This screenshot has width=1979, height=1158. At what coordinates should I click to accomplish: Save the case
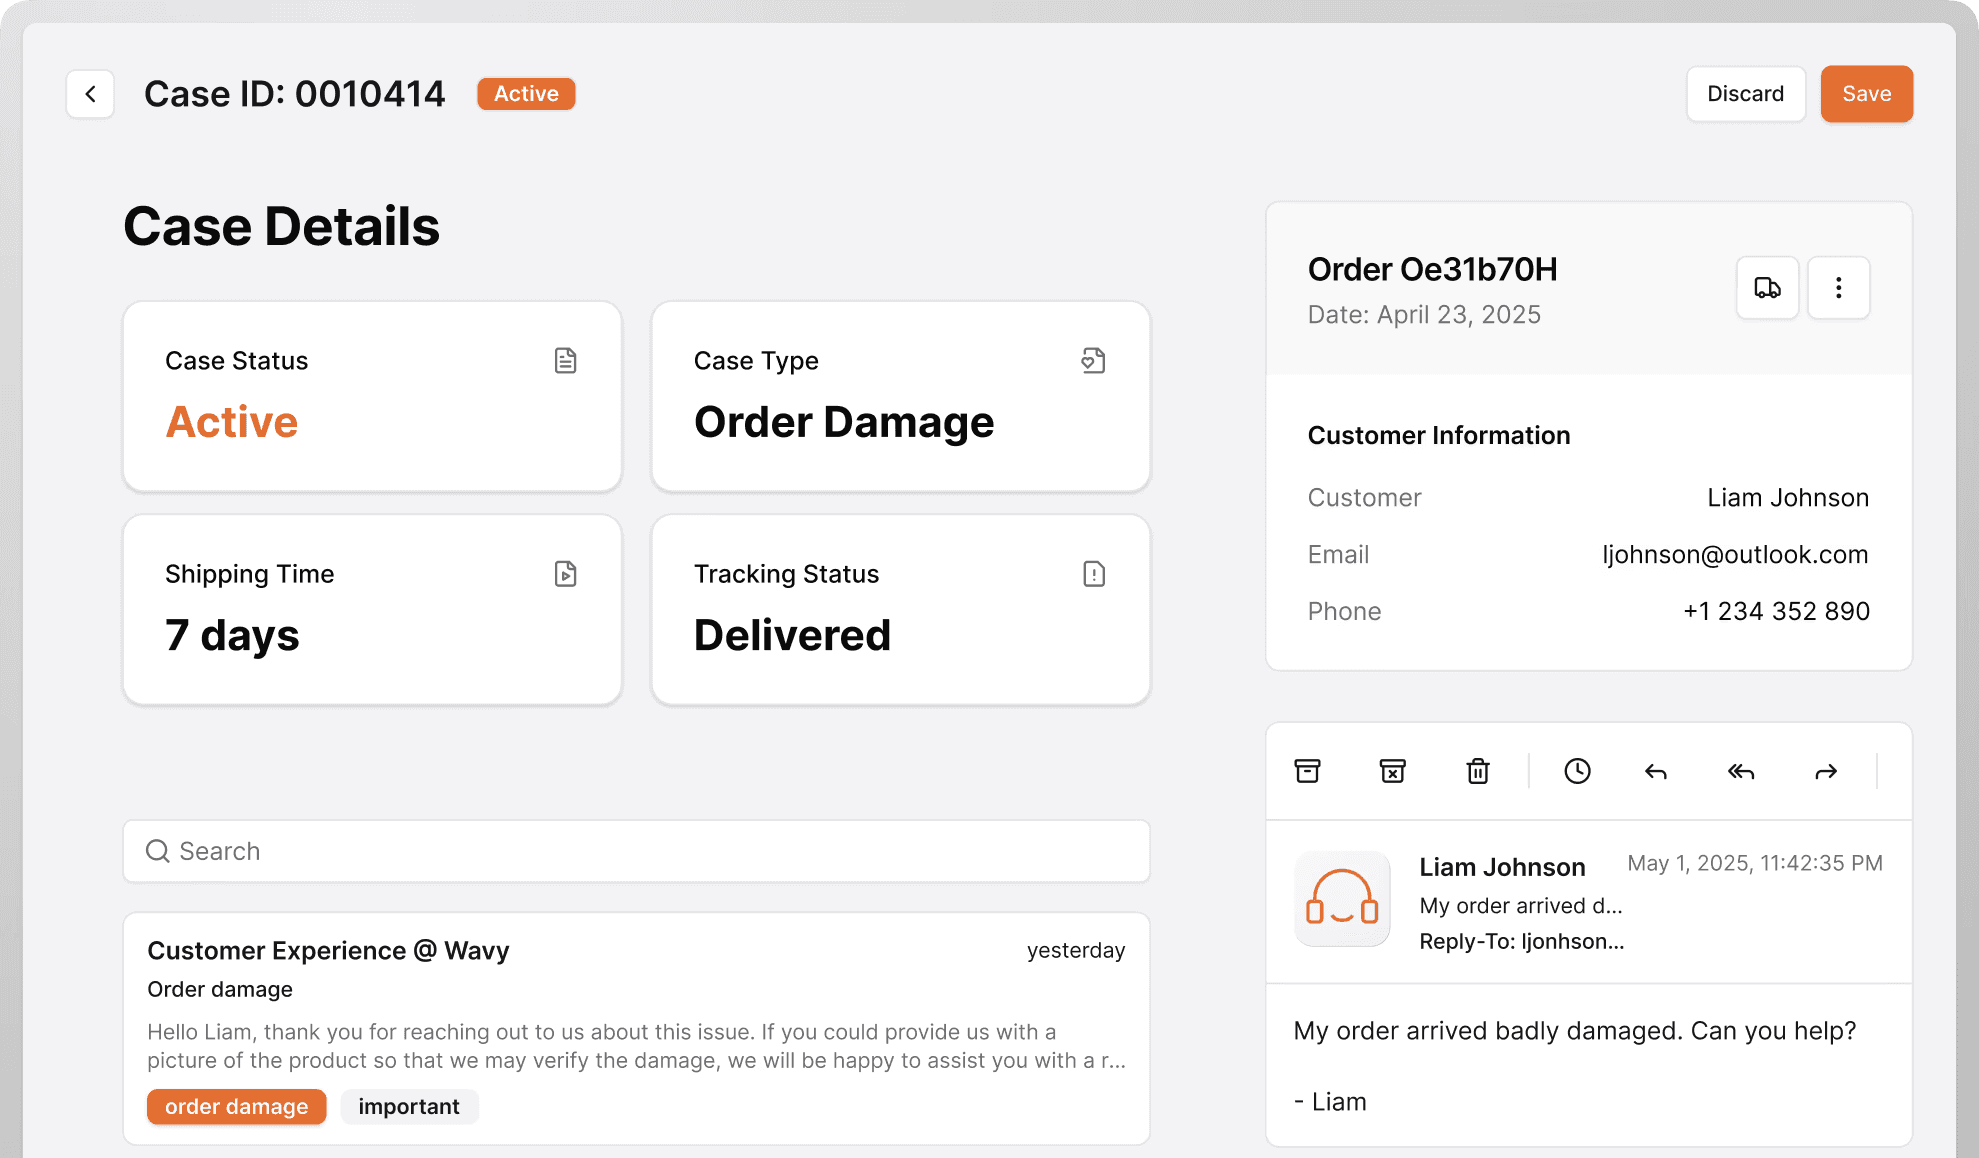tap(1866, 94)
